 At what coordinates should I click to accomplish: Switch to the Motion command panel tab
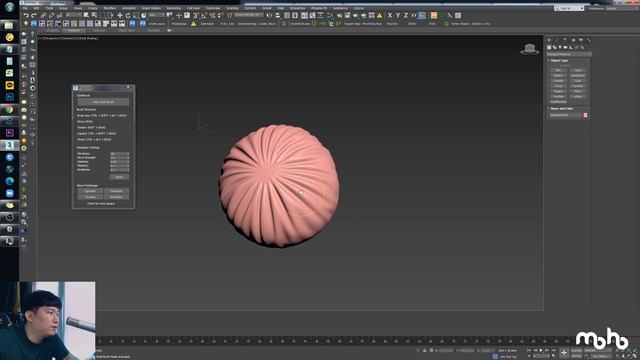click(573, 40)
